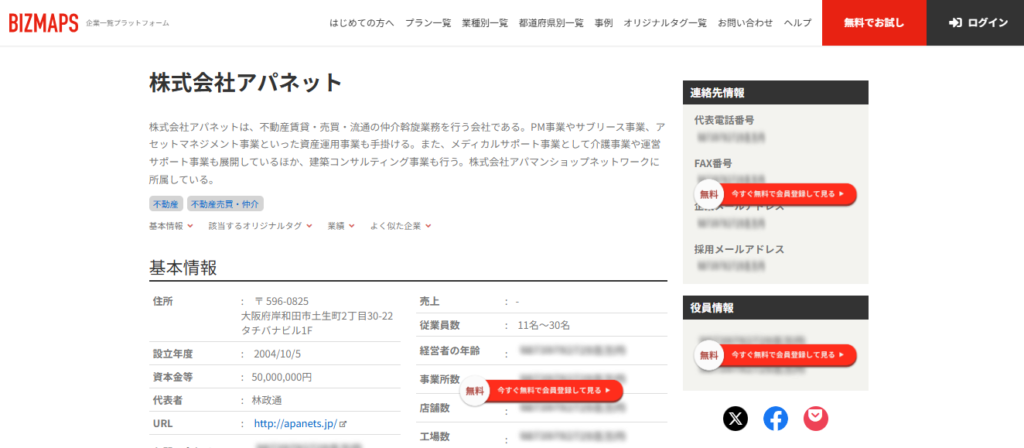1024x448 pixels.
Task: Click the address line 大阪府岸和田市土生町2丁目30-22
Action: pyautogui.click(x=317, y=316)
